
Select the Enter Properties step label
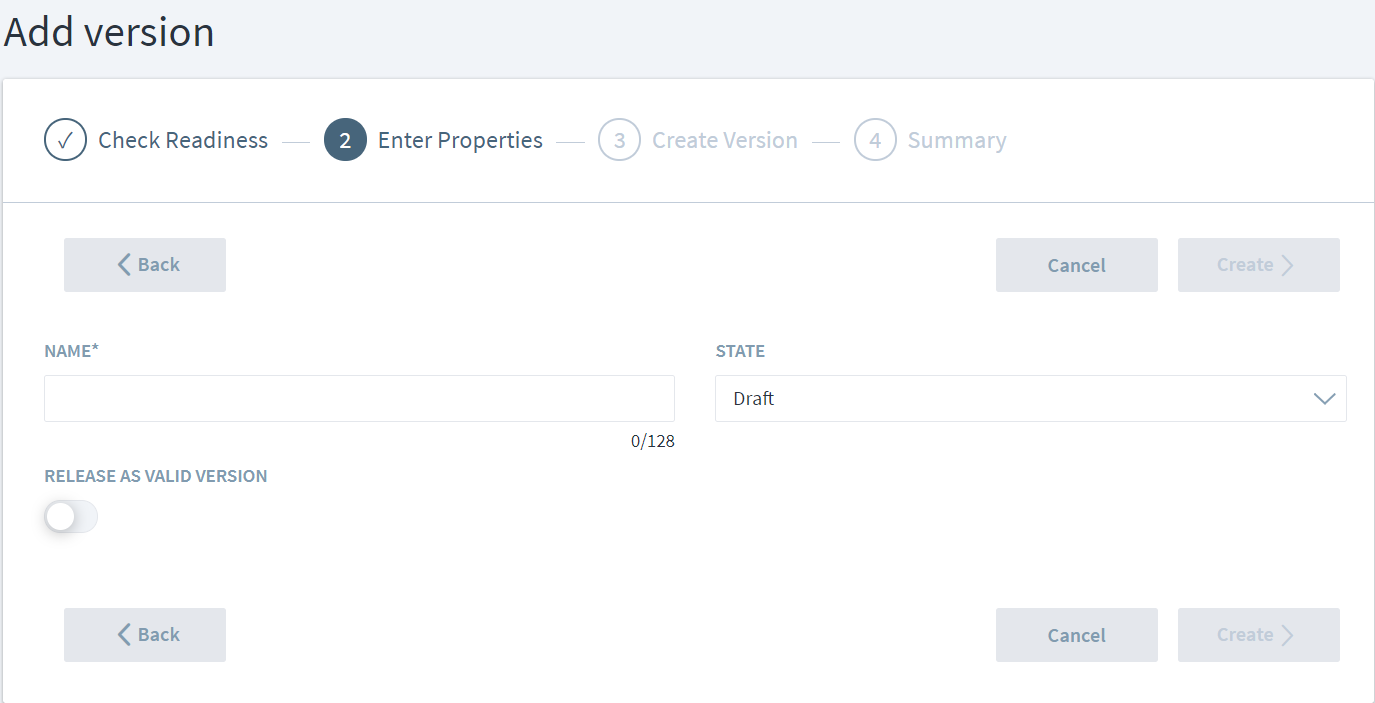point(460,140)
